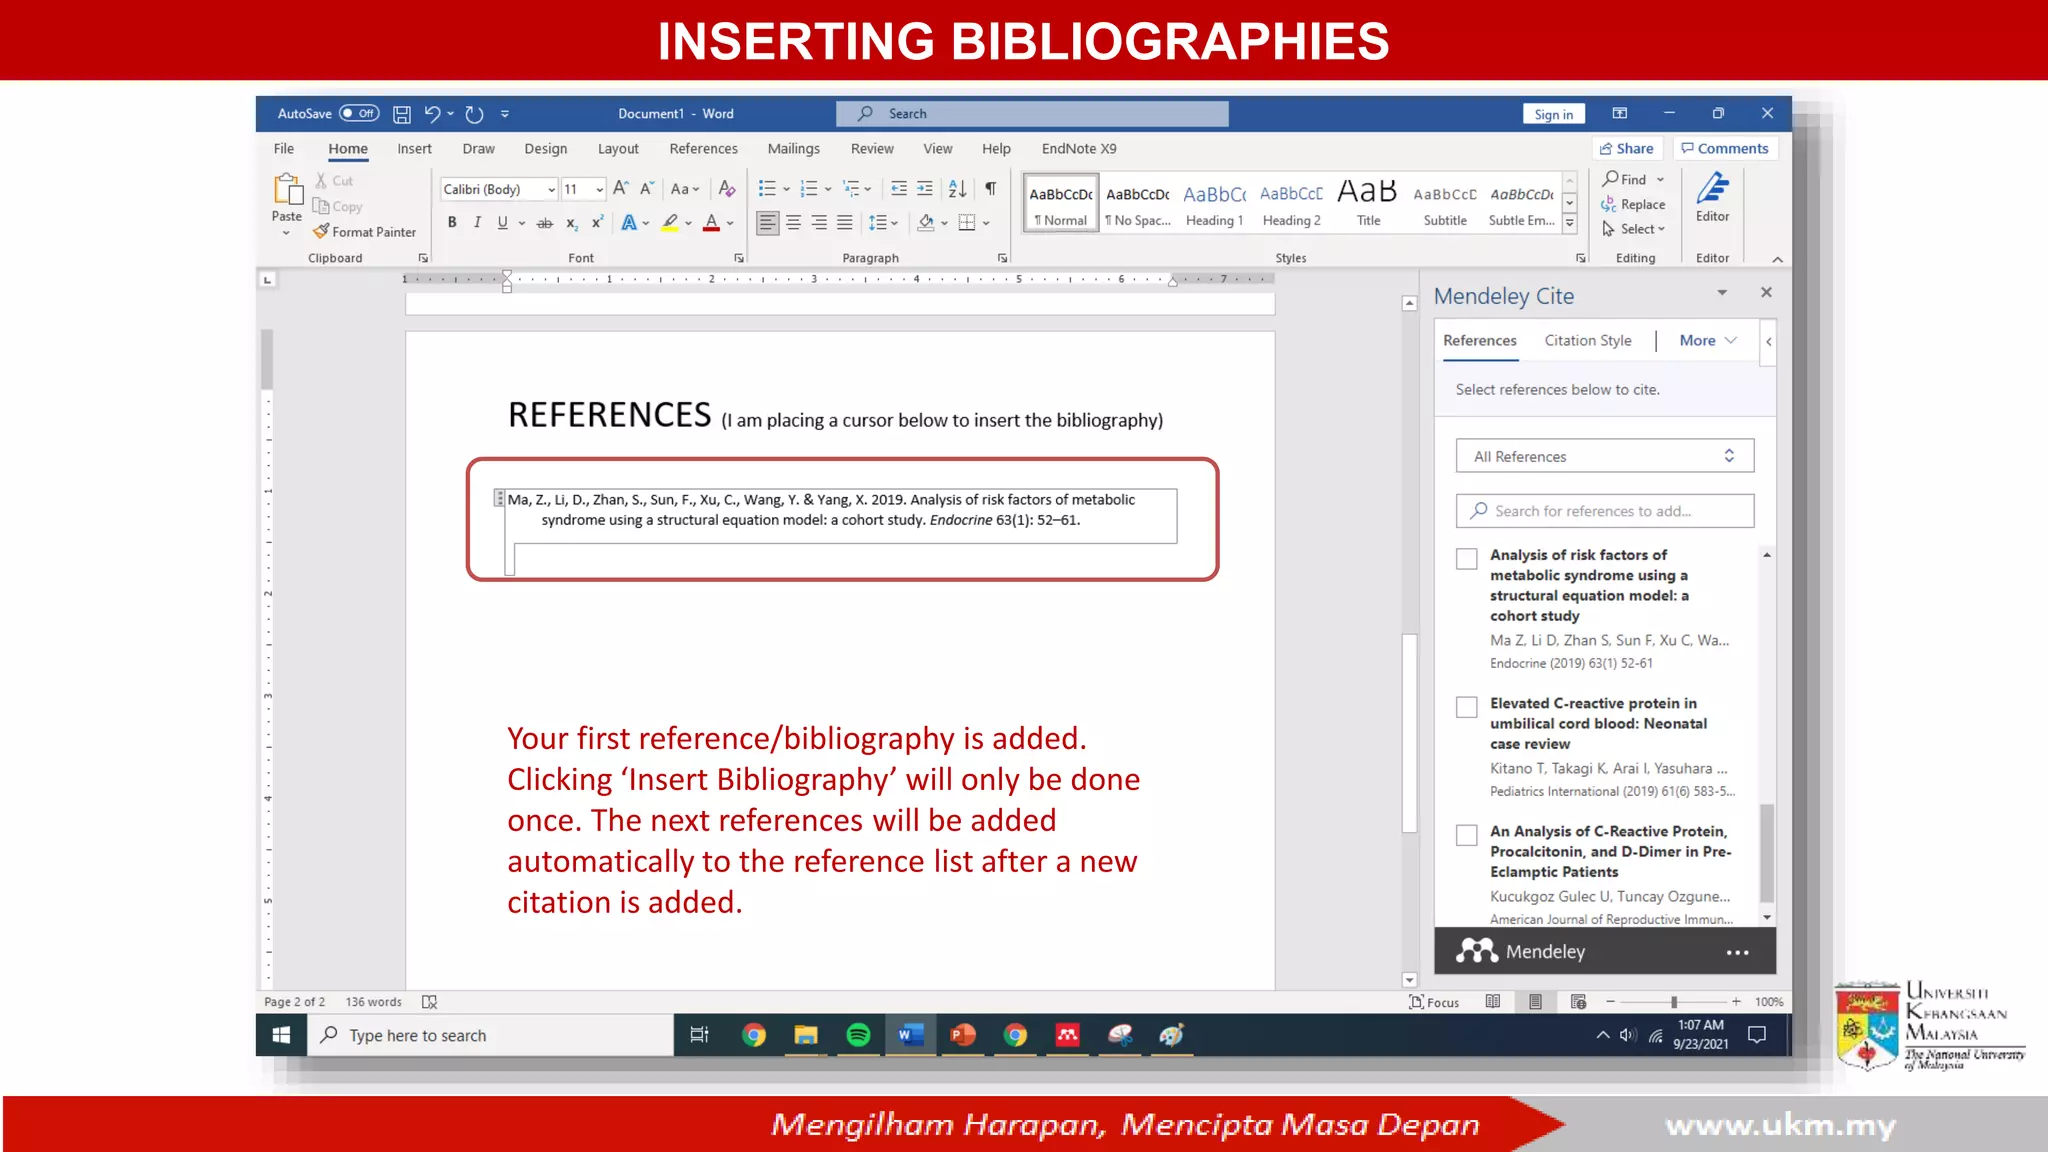Expand the All References dropdown
2048x1152 pixels.
1604,456
